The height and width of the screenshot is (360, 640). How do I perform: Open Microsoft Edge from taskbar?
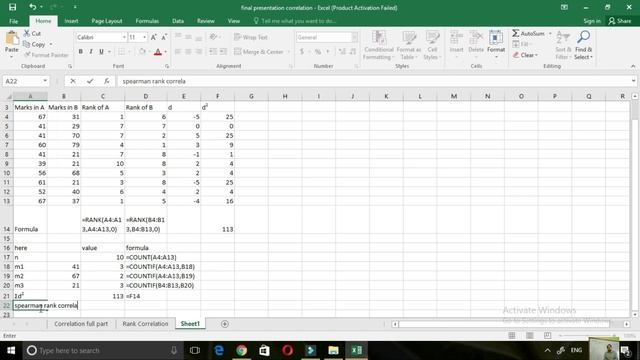coord(219,350)
